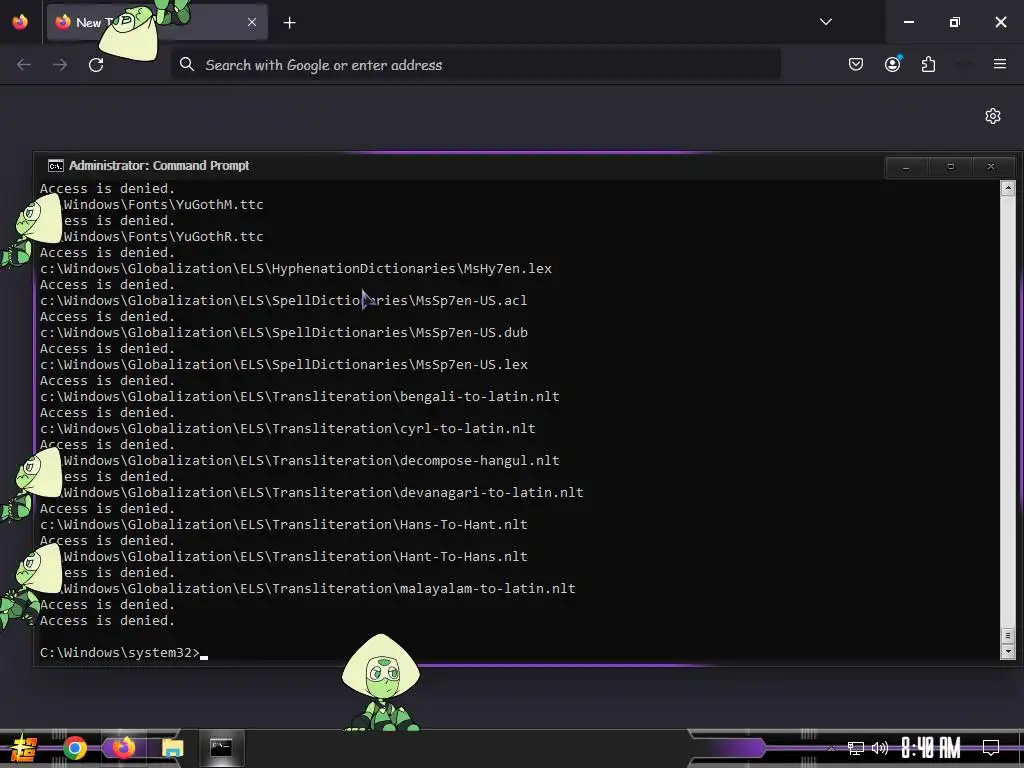1024x768 pixels.
Task: Open File Explorer from the taskbar
Action: coord(172,748)
